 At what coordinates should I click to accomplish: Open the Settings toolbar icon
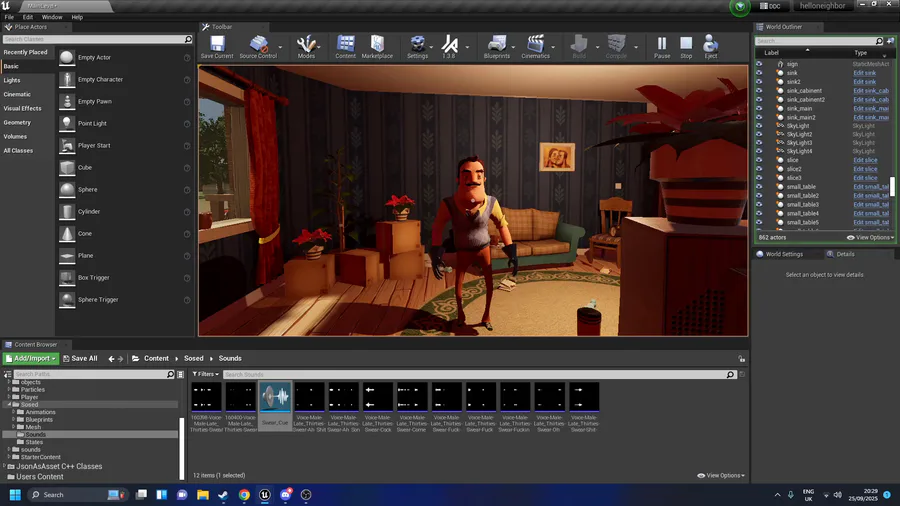click(417, 44)
